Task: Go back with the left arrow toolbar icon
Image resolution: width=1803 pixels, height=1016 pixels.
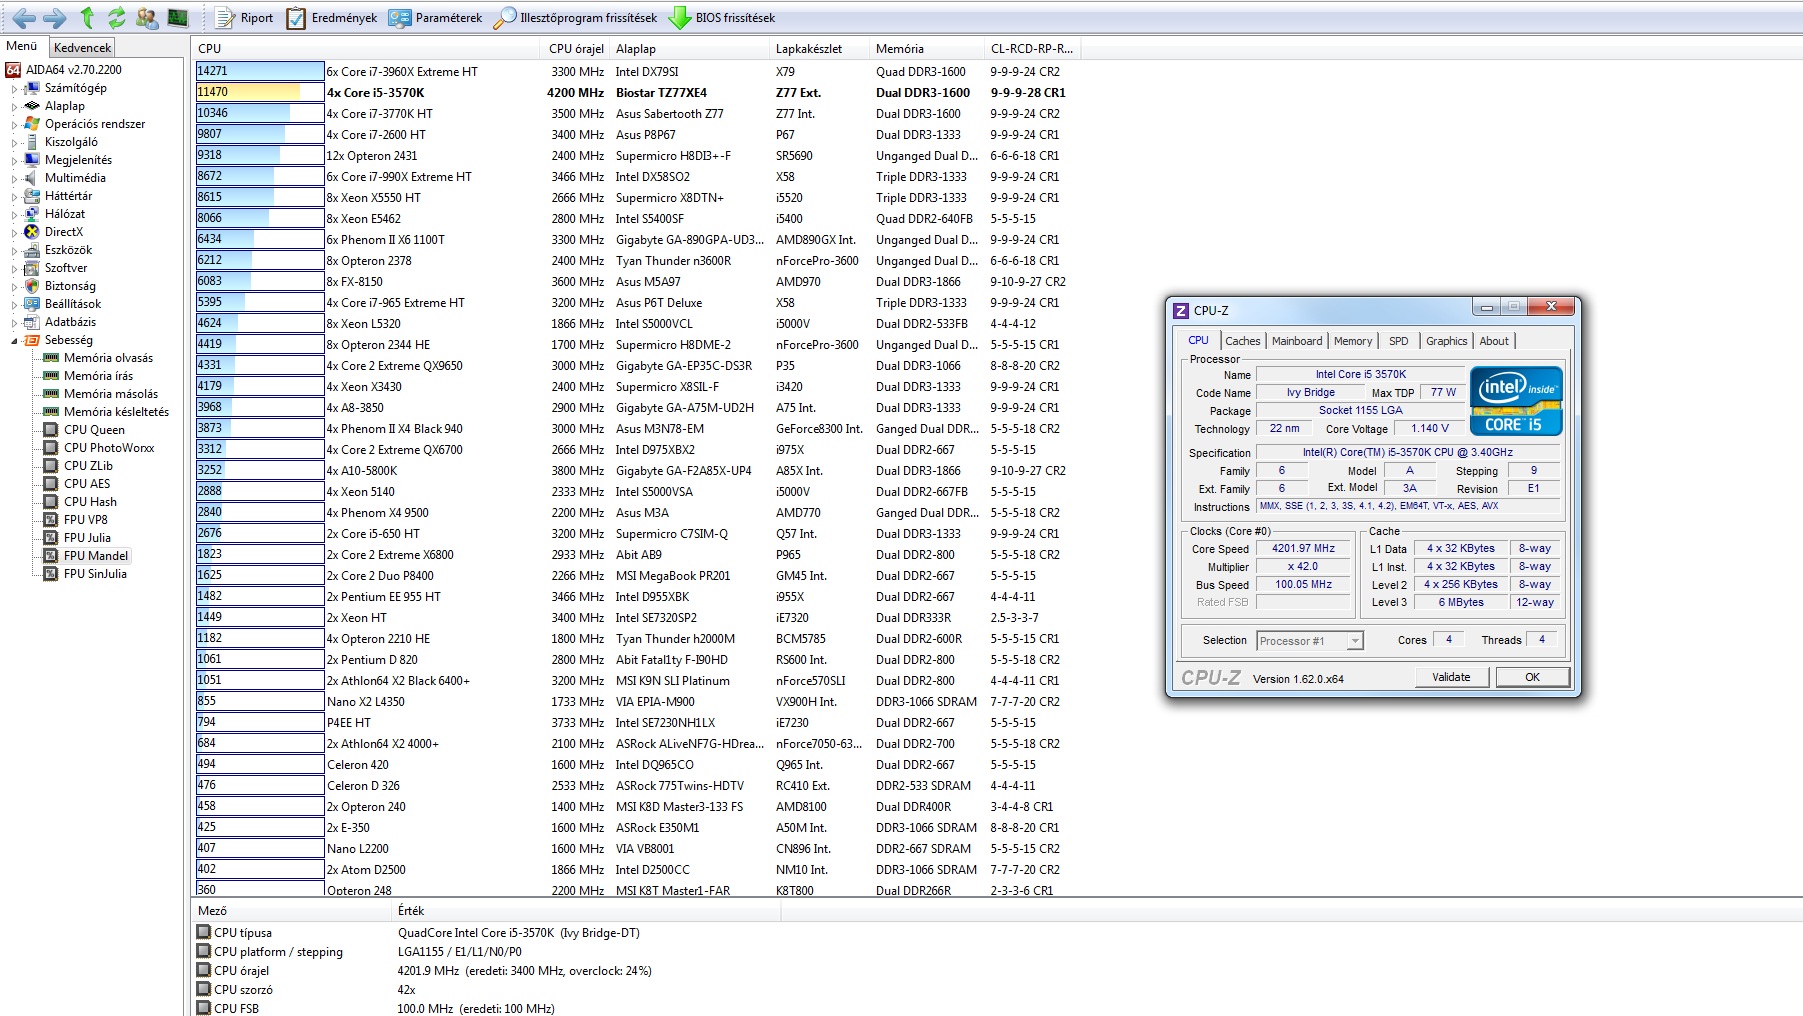Action: [24, 18]
